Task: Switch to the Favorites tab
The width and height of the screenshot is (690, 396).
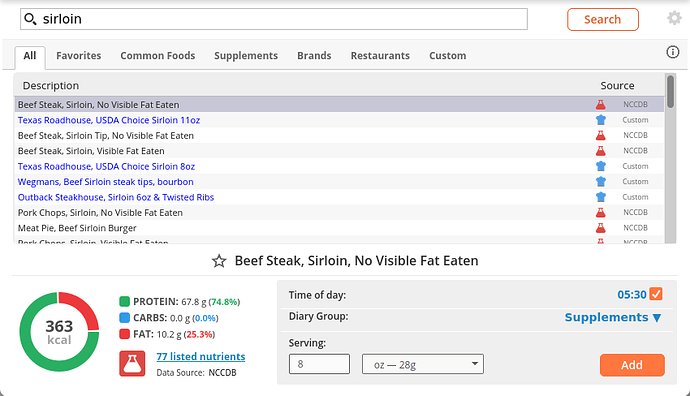Action: pos(78,56)
